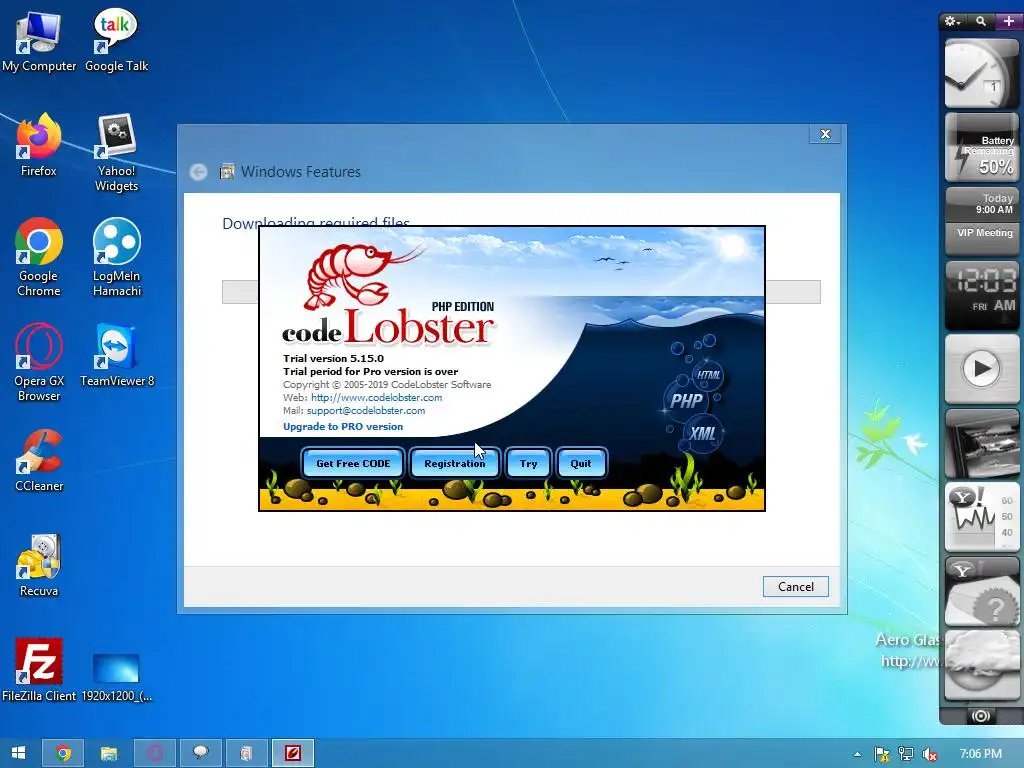
Task: Open widget dock settings gear menu
Action: (952, 22)
